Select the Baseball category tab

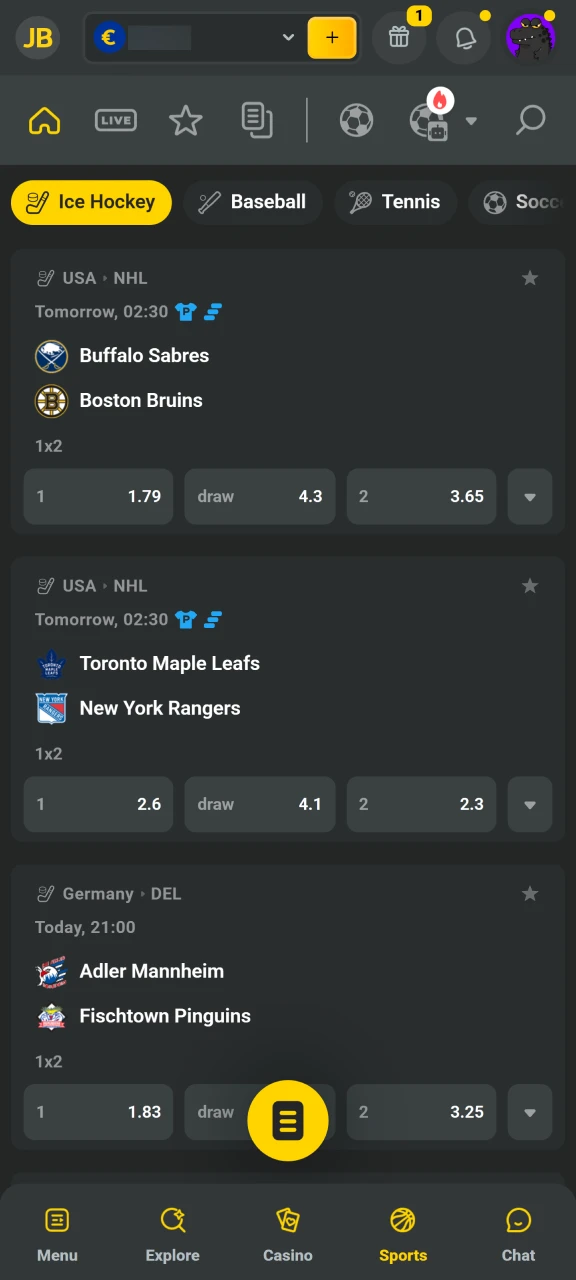tap(252, 202)
